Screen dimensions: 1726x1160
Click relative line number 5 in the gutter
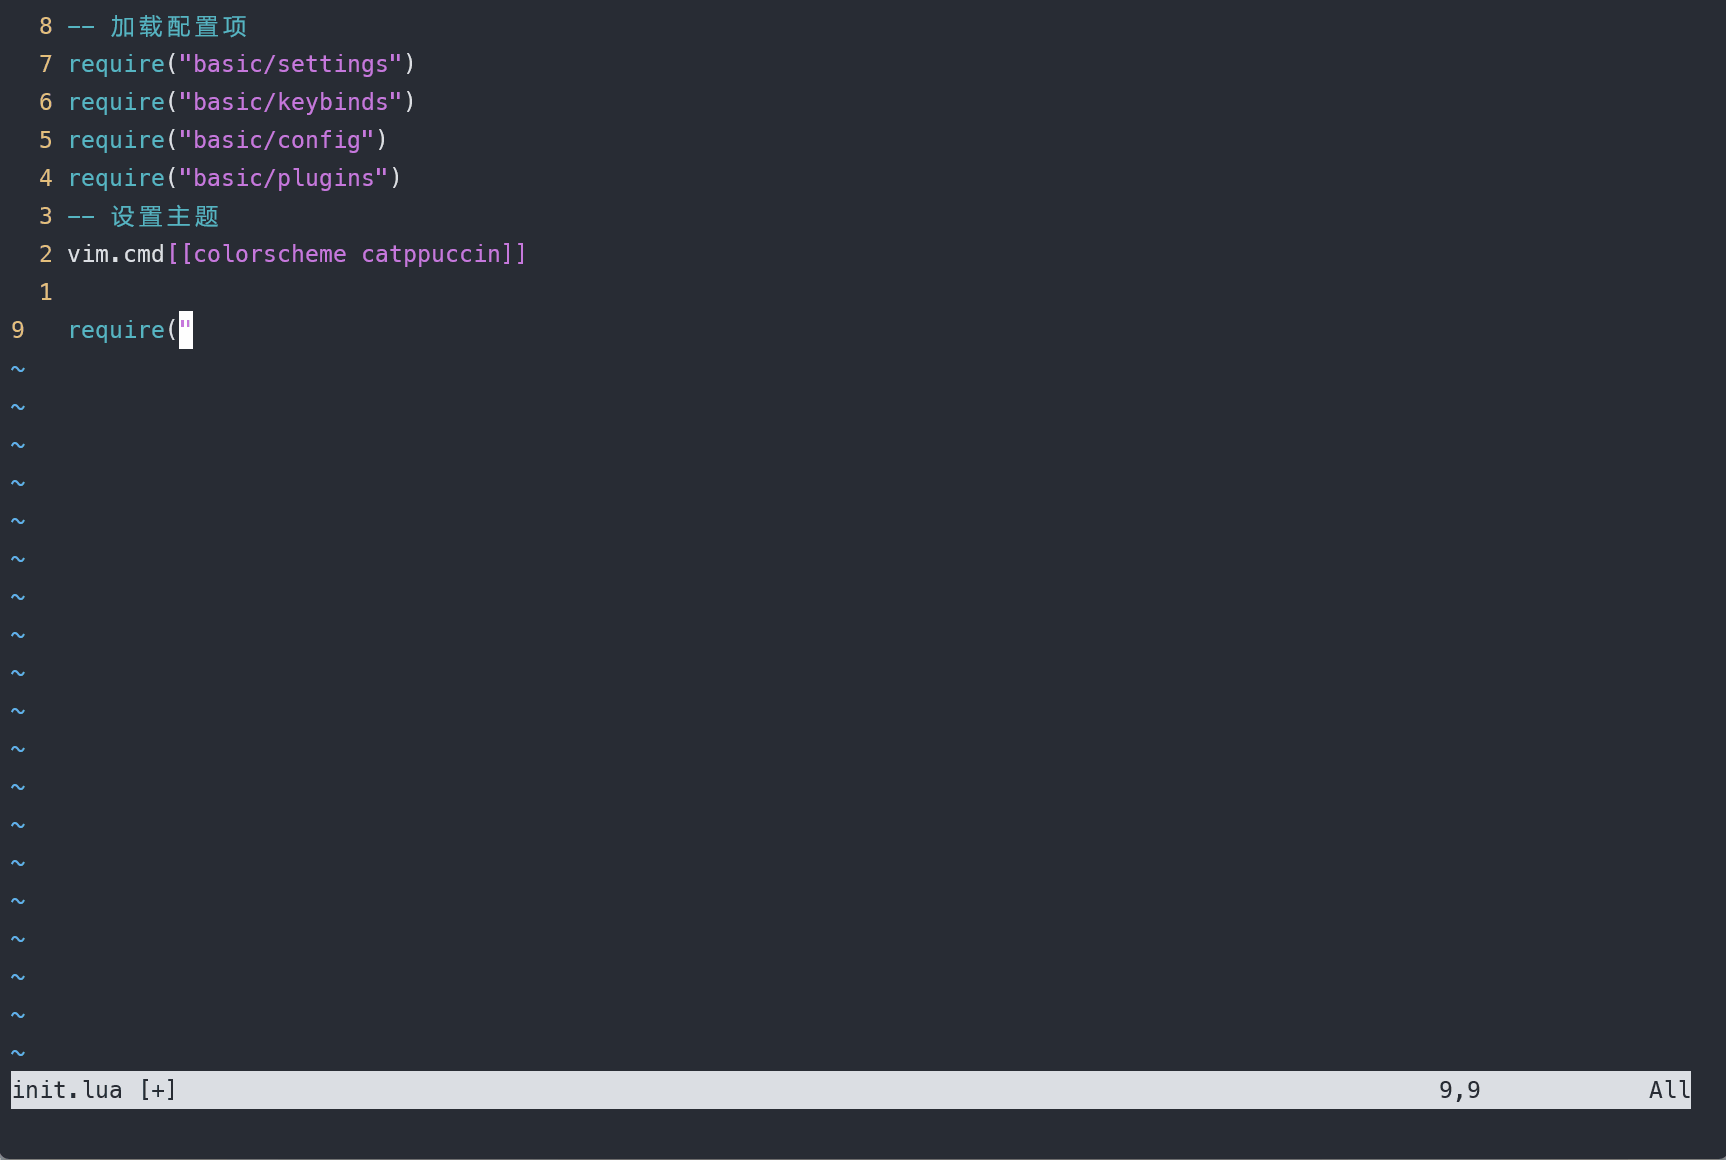(46, 140)
